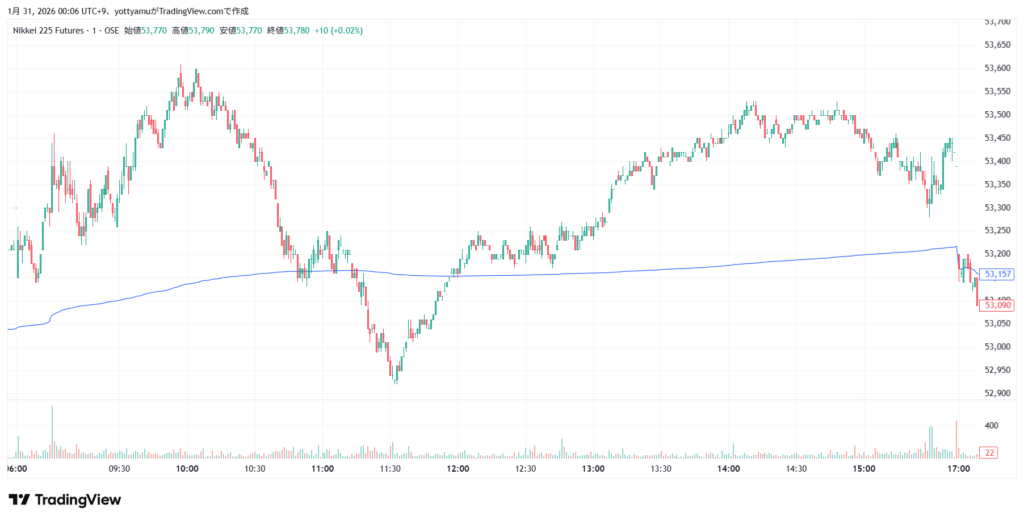Click the +10 (+0.02%) change value
The height and width of the screenshot is (521, 1024).
point(338,31)
